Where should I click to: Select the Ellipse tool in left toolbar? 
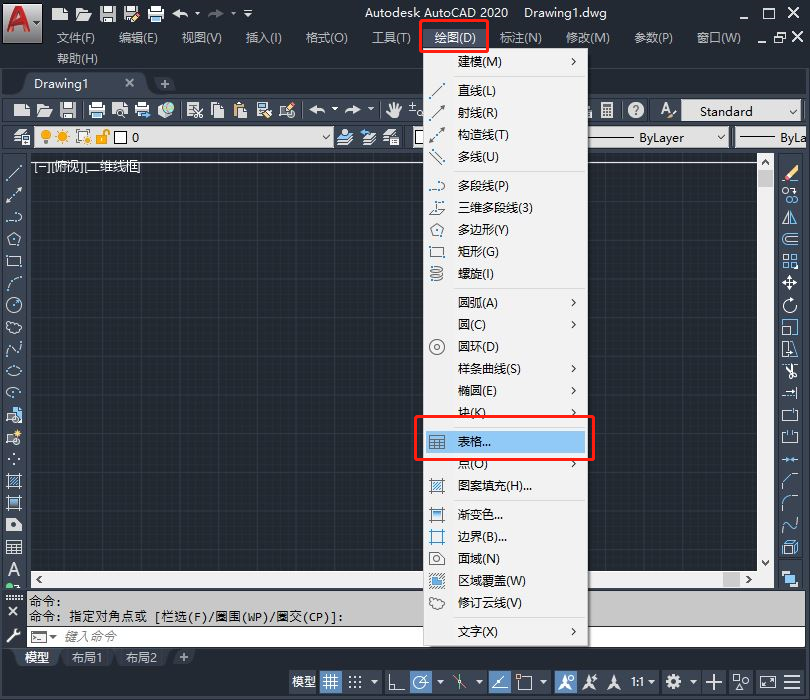[13, 371]
